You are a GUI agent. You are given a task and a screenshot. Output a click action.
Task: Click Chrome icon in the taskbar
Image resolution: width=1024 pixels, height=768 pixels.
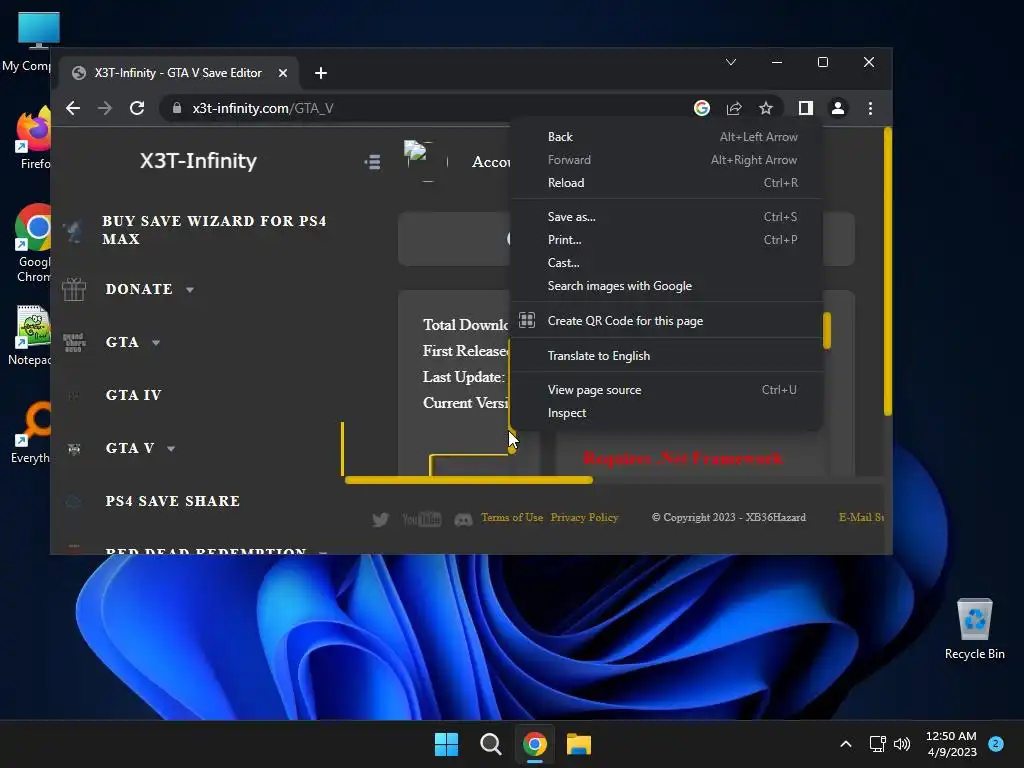click(x=535, y=744)
